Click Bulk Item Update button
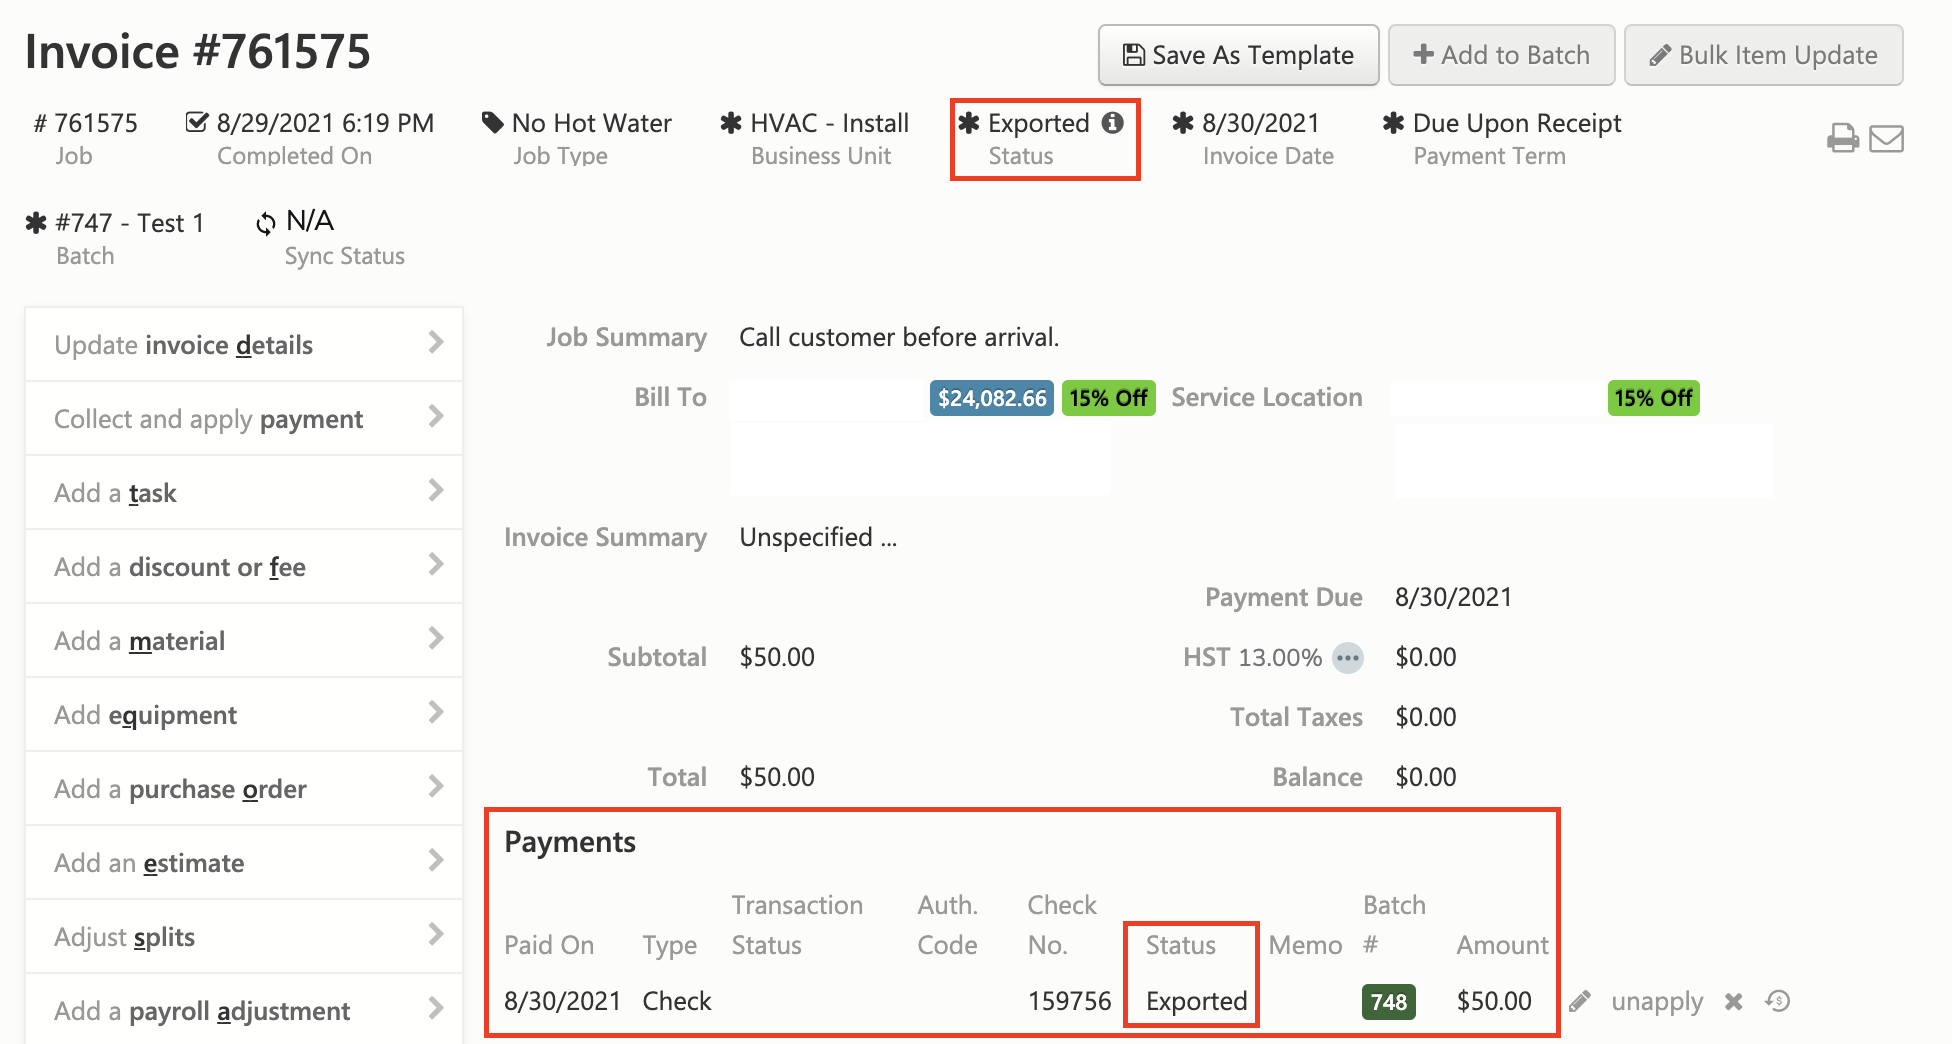Screen dimensions: 1952x1044 [x=1764, y=55]
